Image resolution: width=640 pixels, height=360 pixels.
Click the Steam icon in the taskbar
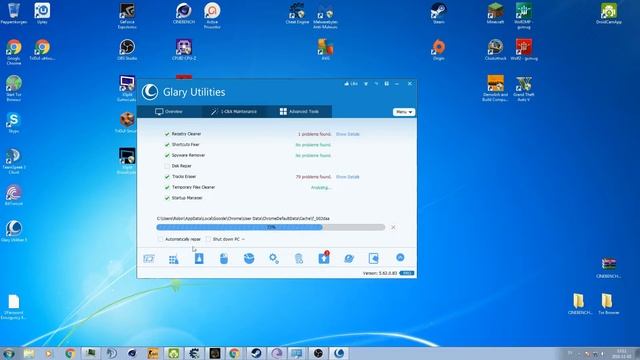click(256, 353)
